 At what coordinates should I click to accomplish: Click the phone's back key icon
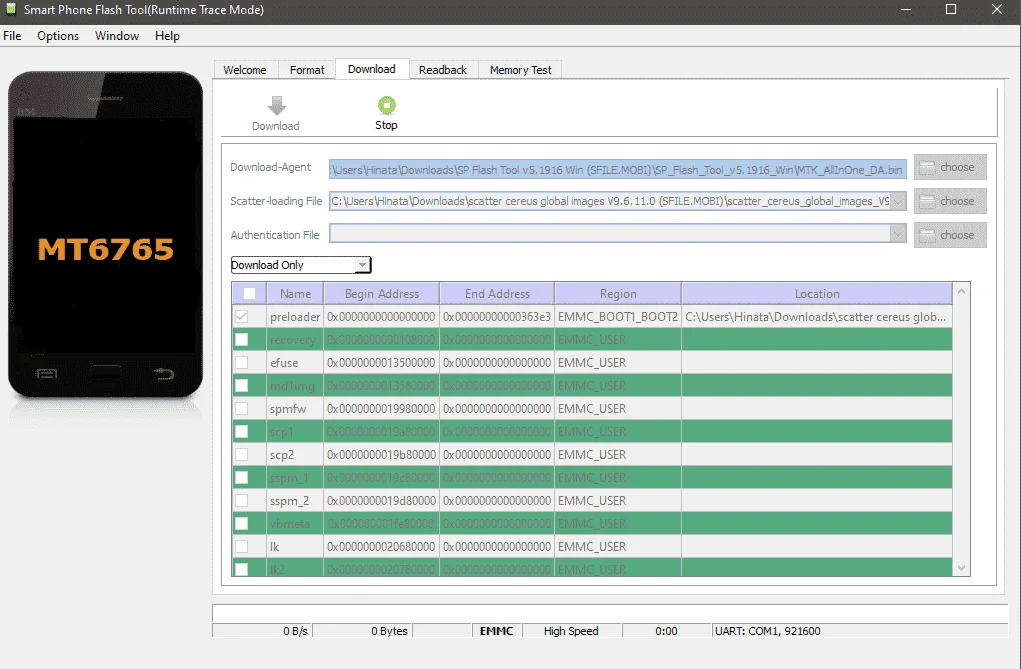163,373
